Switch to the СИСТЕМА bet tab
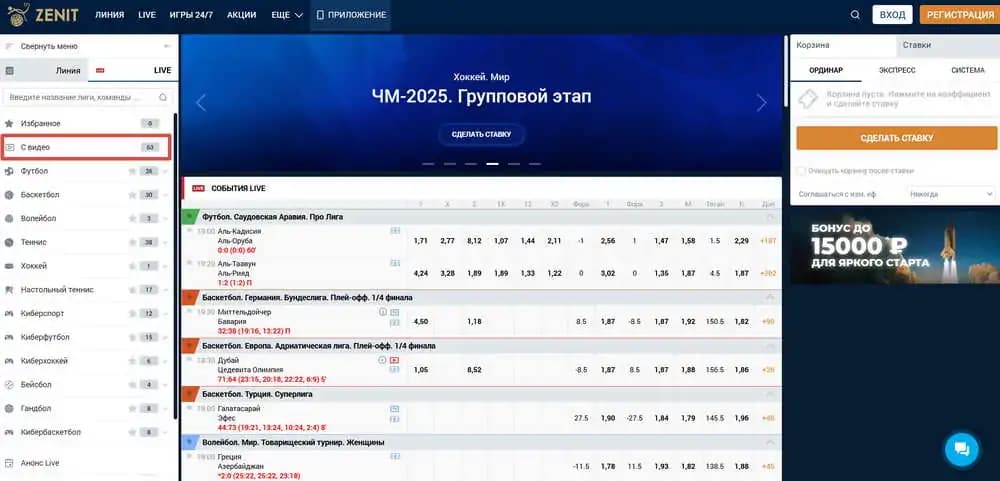1000x481 pixels. click(967, 70)
